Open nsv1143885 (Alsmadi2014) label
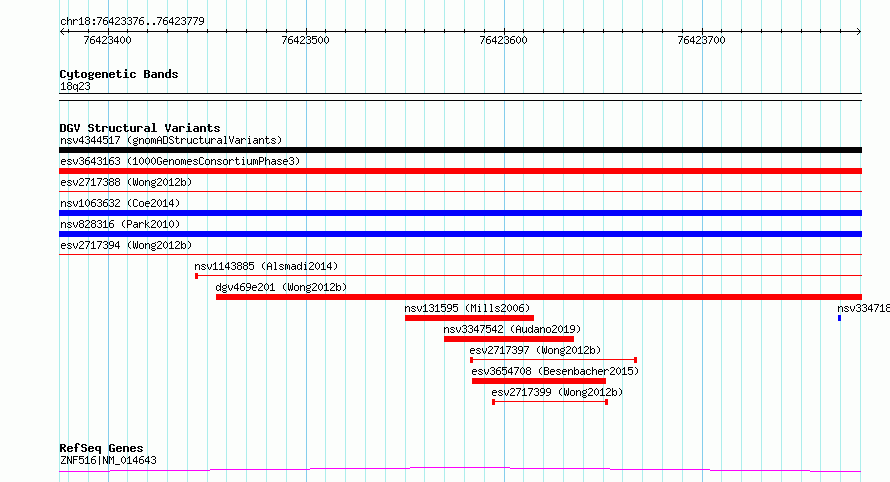 pos(266,266)
